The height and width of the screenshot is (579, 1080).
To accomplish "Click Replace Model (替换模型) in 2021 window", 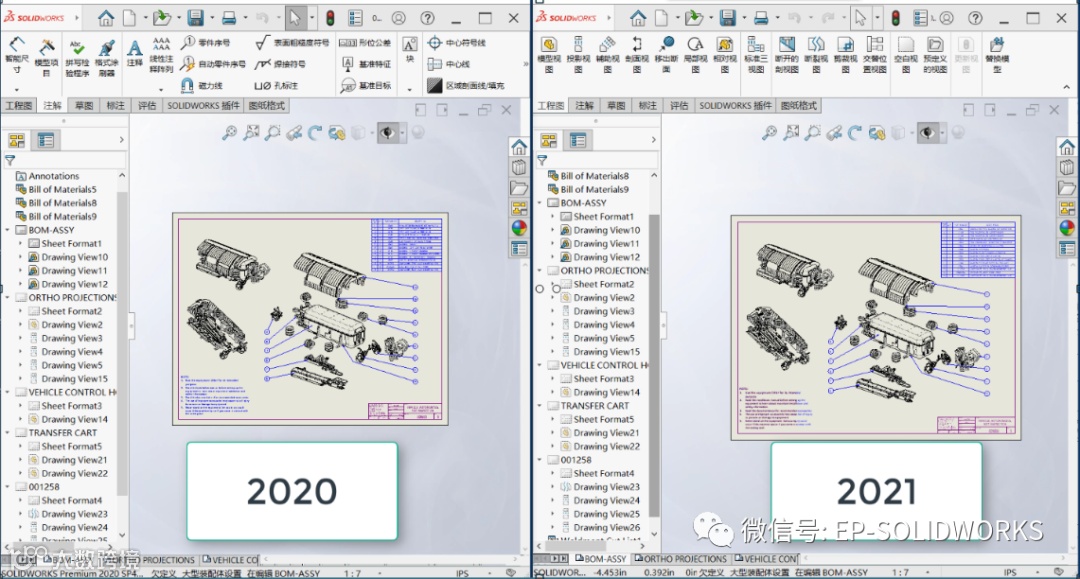I will (997, 55).
